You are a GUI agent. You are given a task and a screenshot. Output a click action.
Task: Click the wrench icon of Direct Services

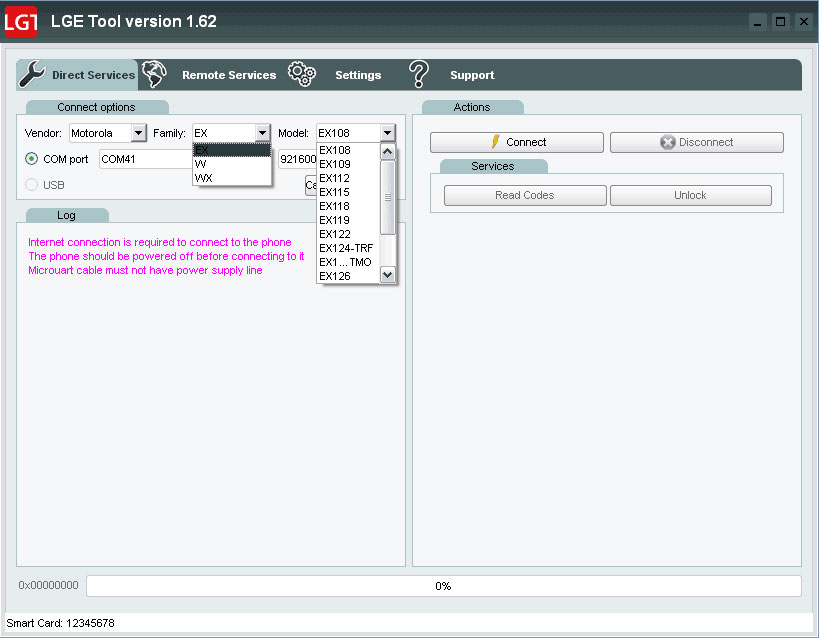[32, 74]
